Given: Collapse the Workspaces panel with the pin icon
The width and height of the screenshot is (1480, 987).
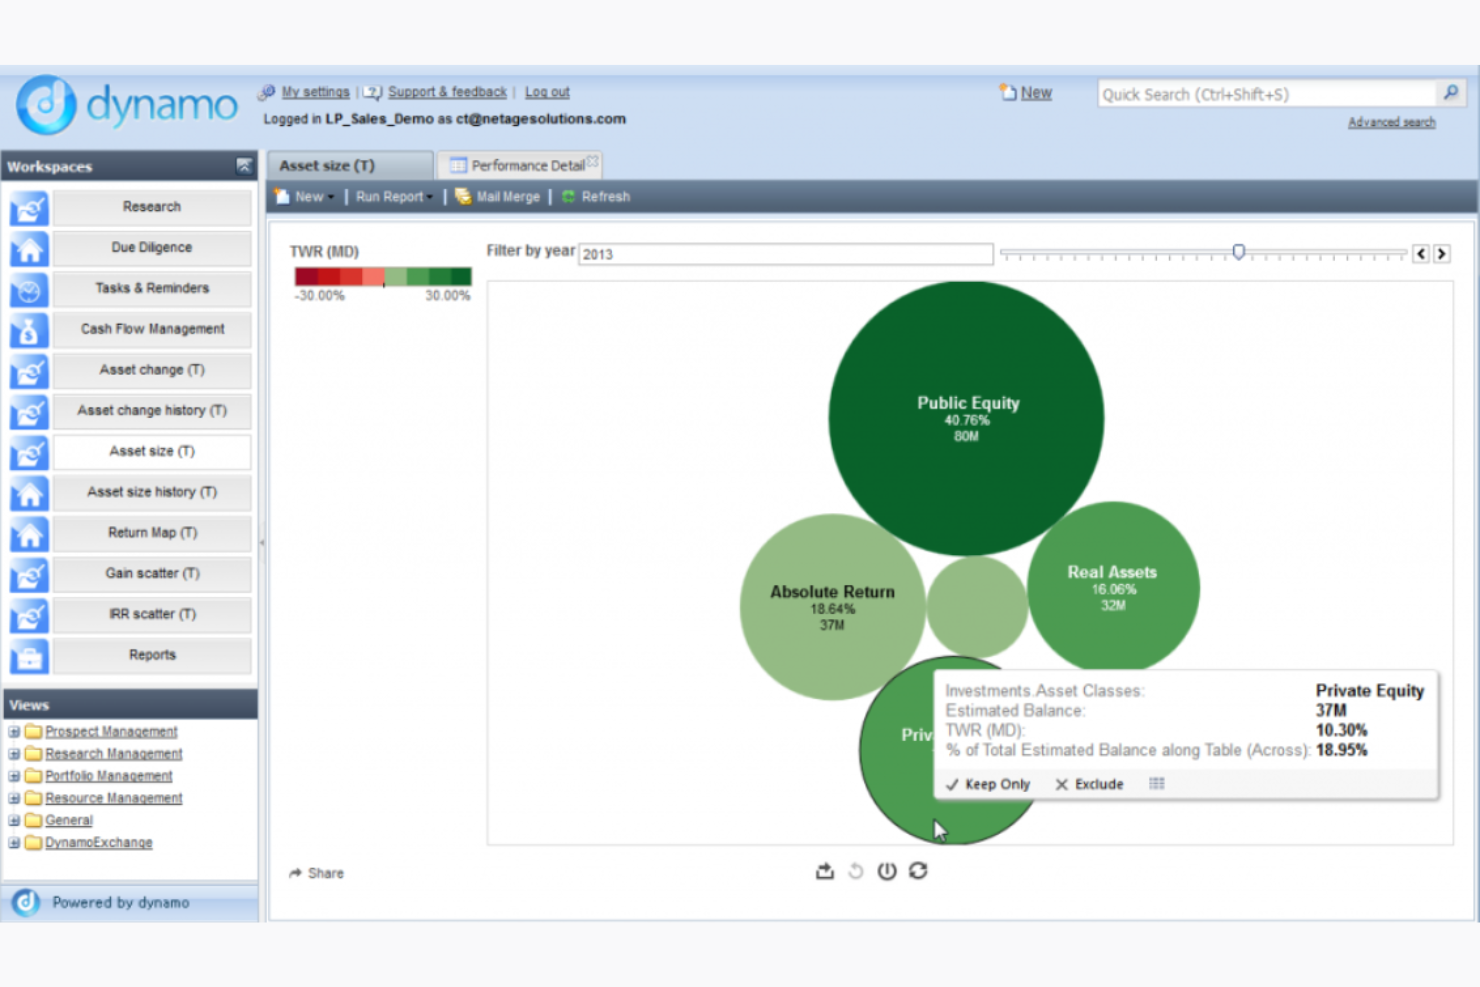Looking at the screenshot, I should (243, 166).
